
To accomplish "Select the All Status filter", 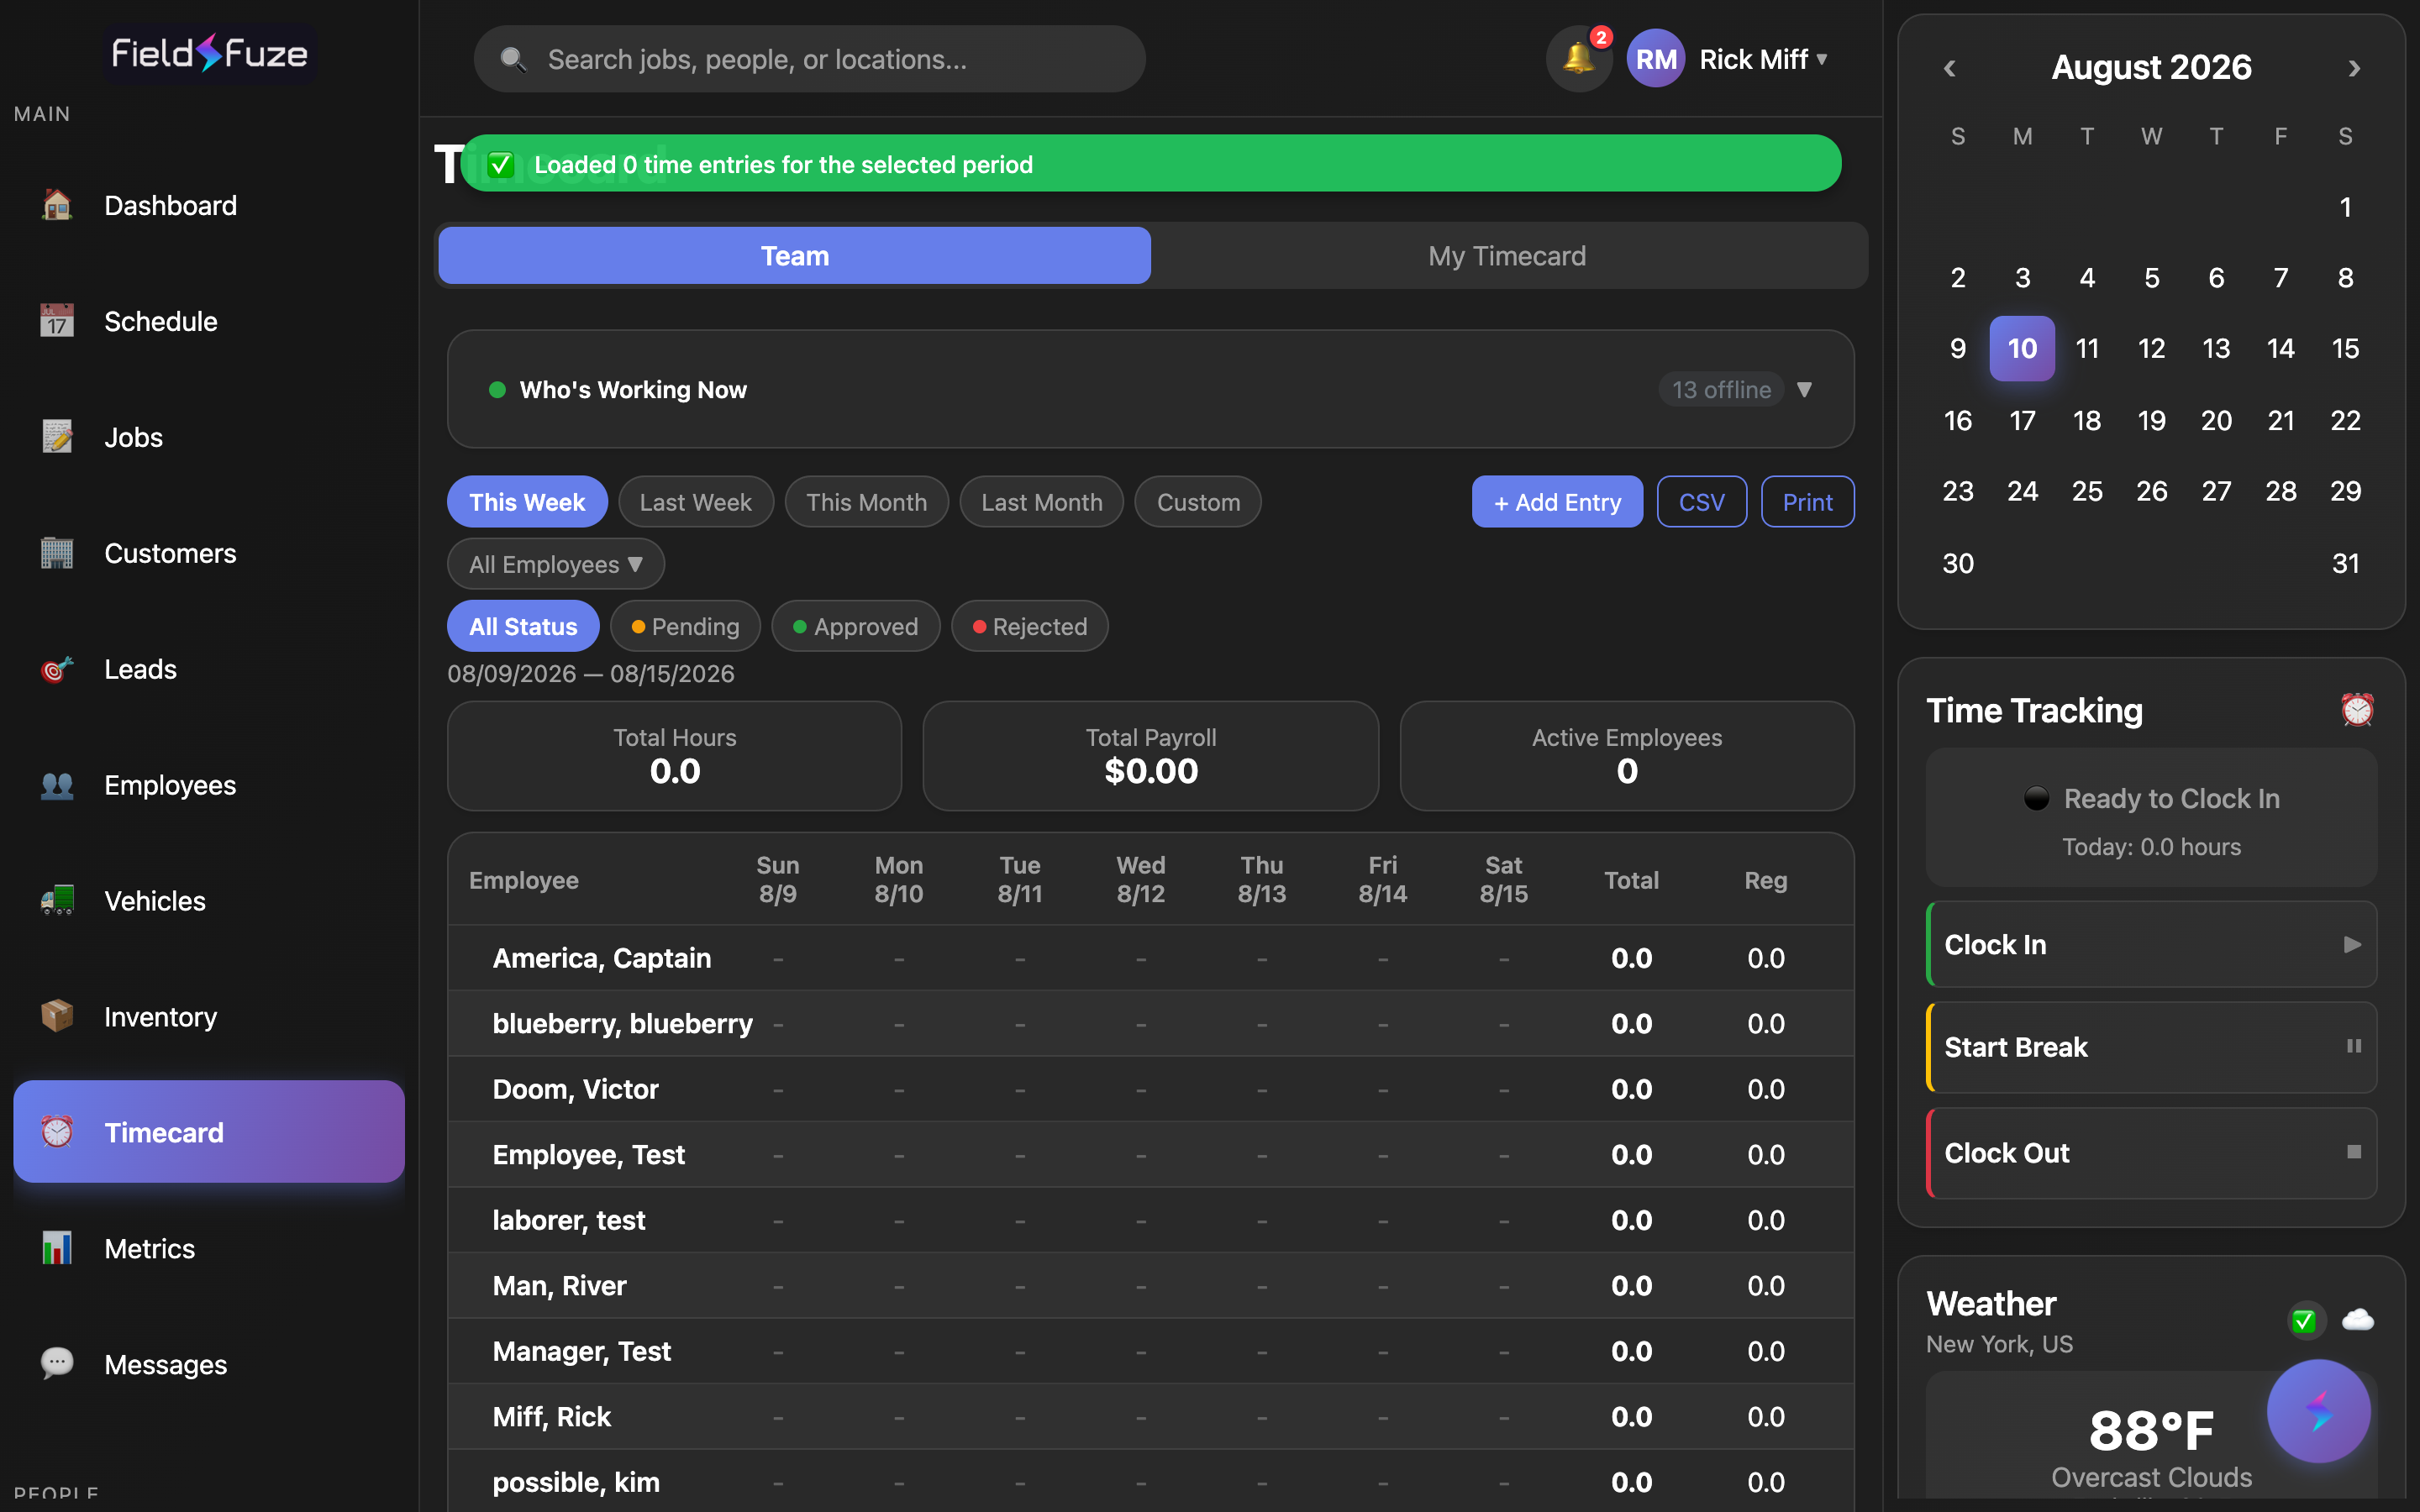I will 523,626.
